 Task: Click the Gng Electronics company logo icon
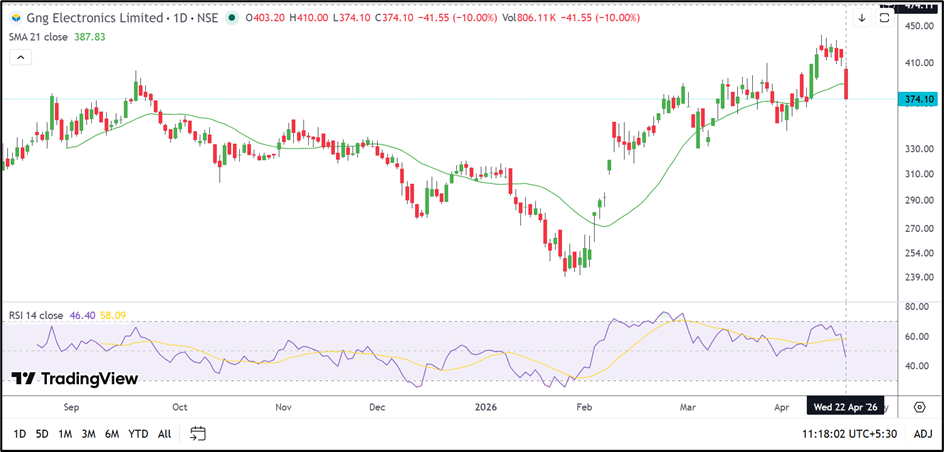14,18
